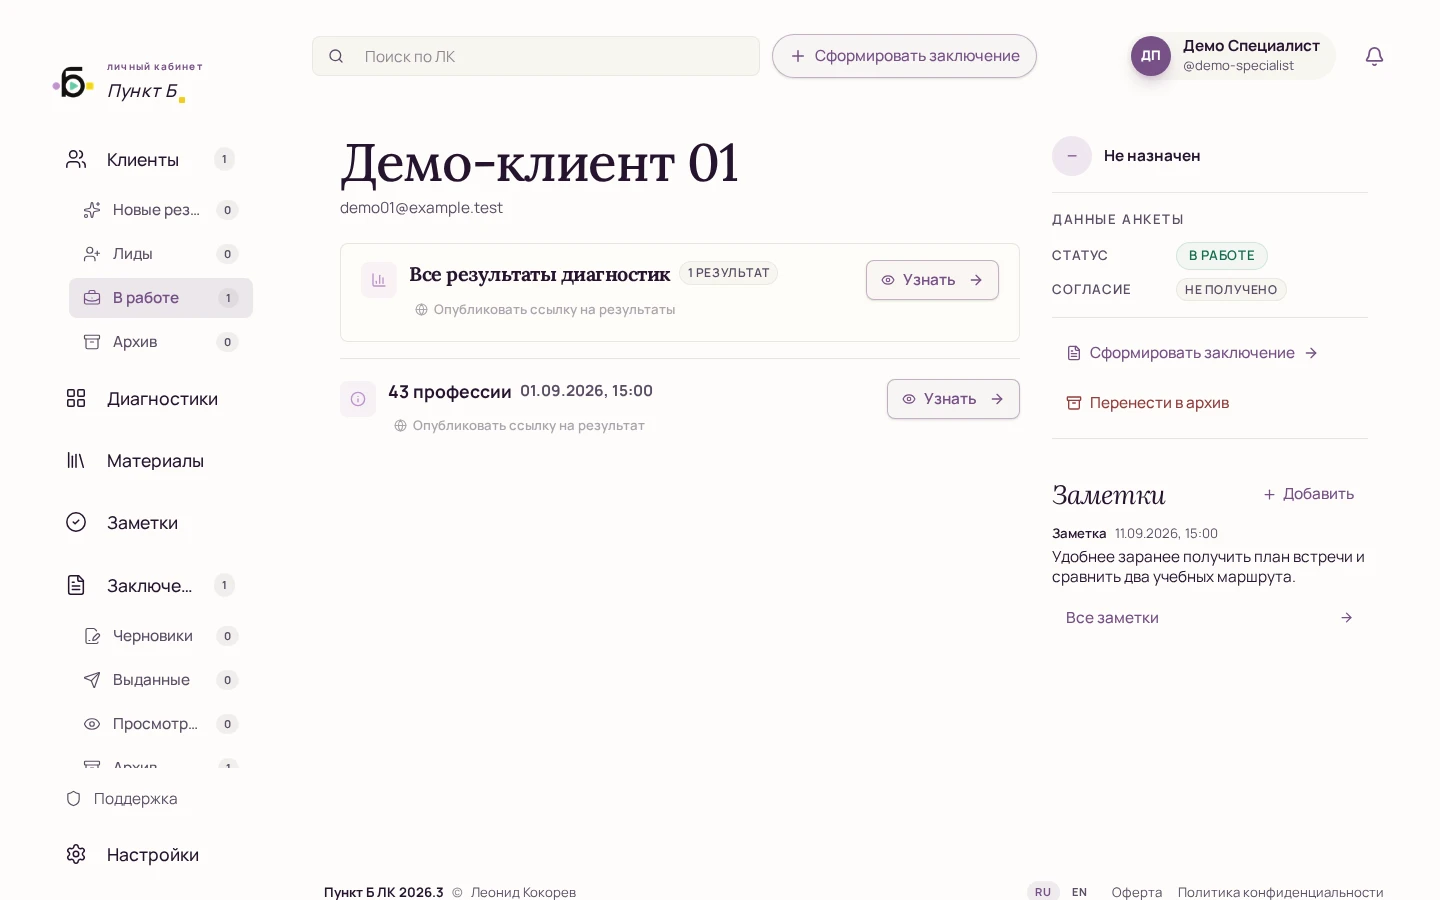Open Заключения section in the sidebar
Viewport: 1440px width, 900px height.
coord(150,585)
